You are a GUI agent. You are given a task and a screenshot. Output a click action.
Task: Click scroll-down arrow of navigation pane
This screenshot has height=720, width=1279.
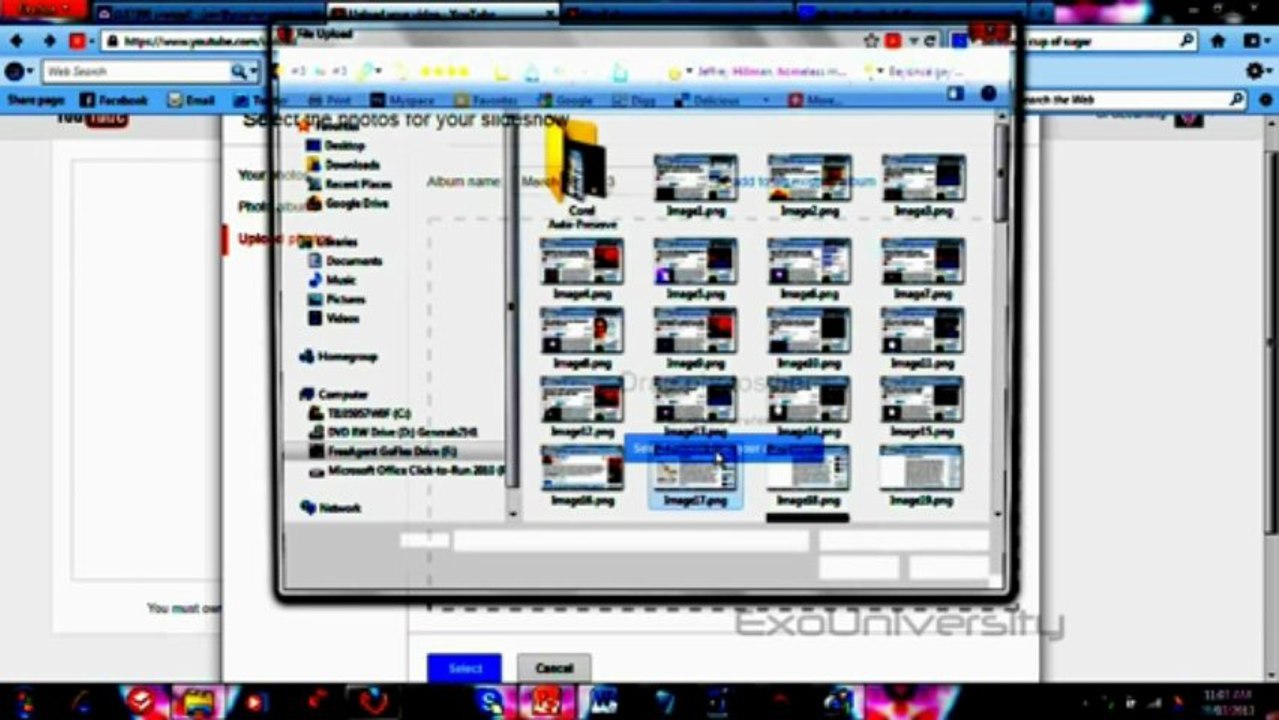513,513
